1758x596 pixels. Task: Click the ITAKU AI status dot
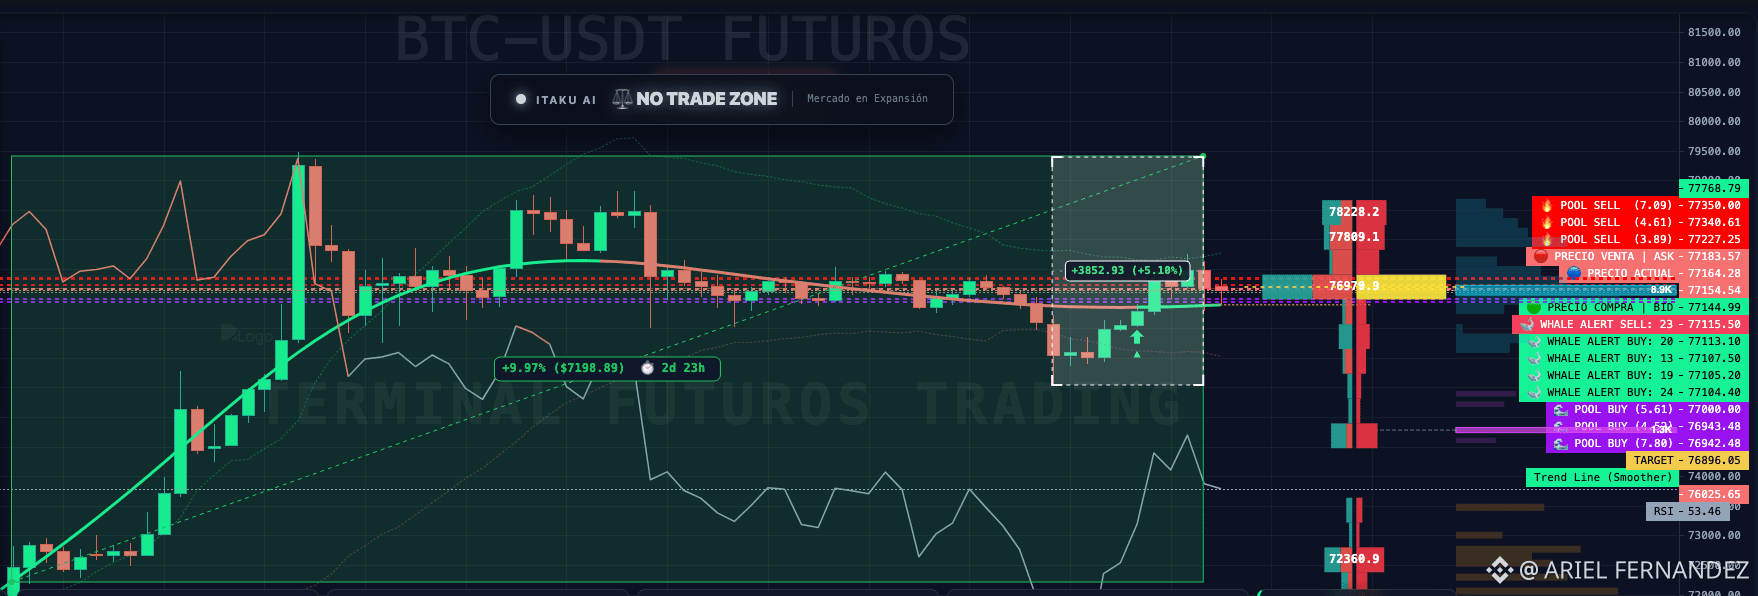pyautogui.click(x=521, y=99)
